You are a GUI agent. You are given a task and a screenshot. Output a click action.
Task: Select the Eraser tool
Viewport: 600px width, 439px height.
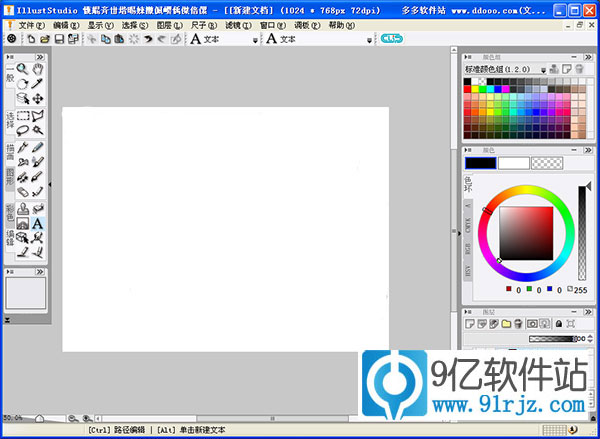[23, 191]
